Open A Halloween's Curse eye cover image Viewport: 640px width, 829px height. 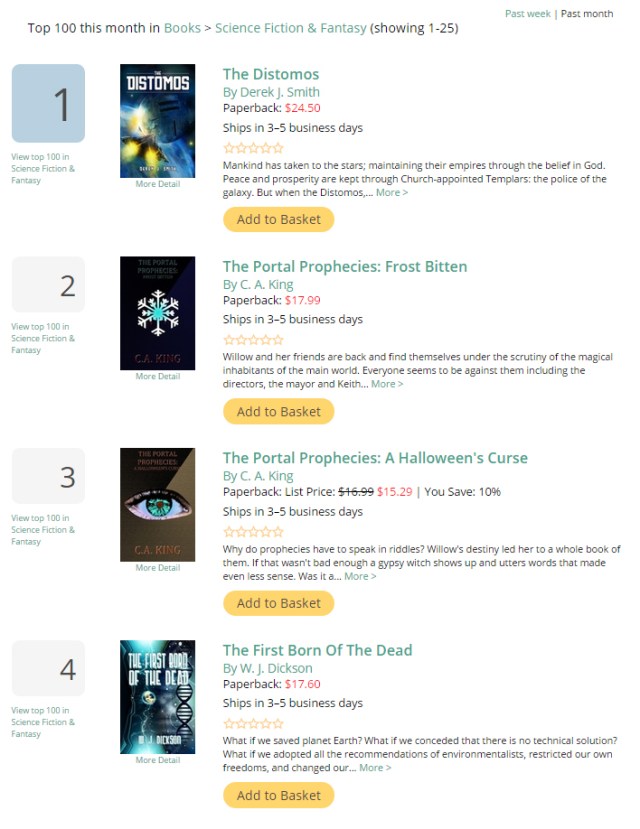pyautogui.click(x=157, y=504)
